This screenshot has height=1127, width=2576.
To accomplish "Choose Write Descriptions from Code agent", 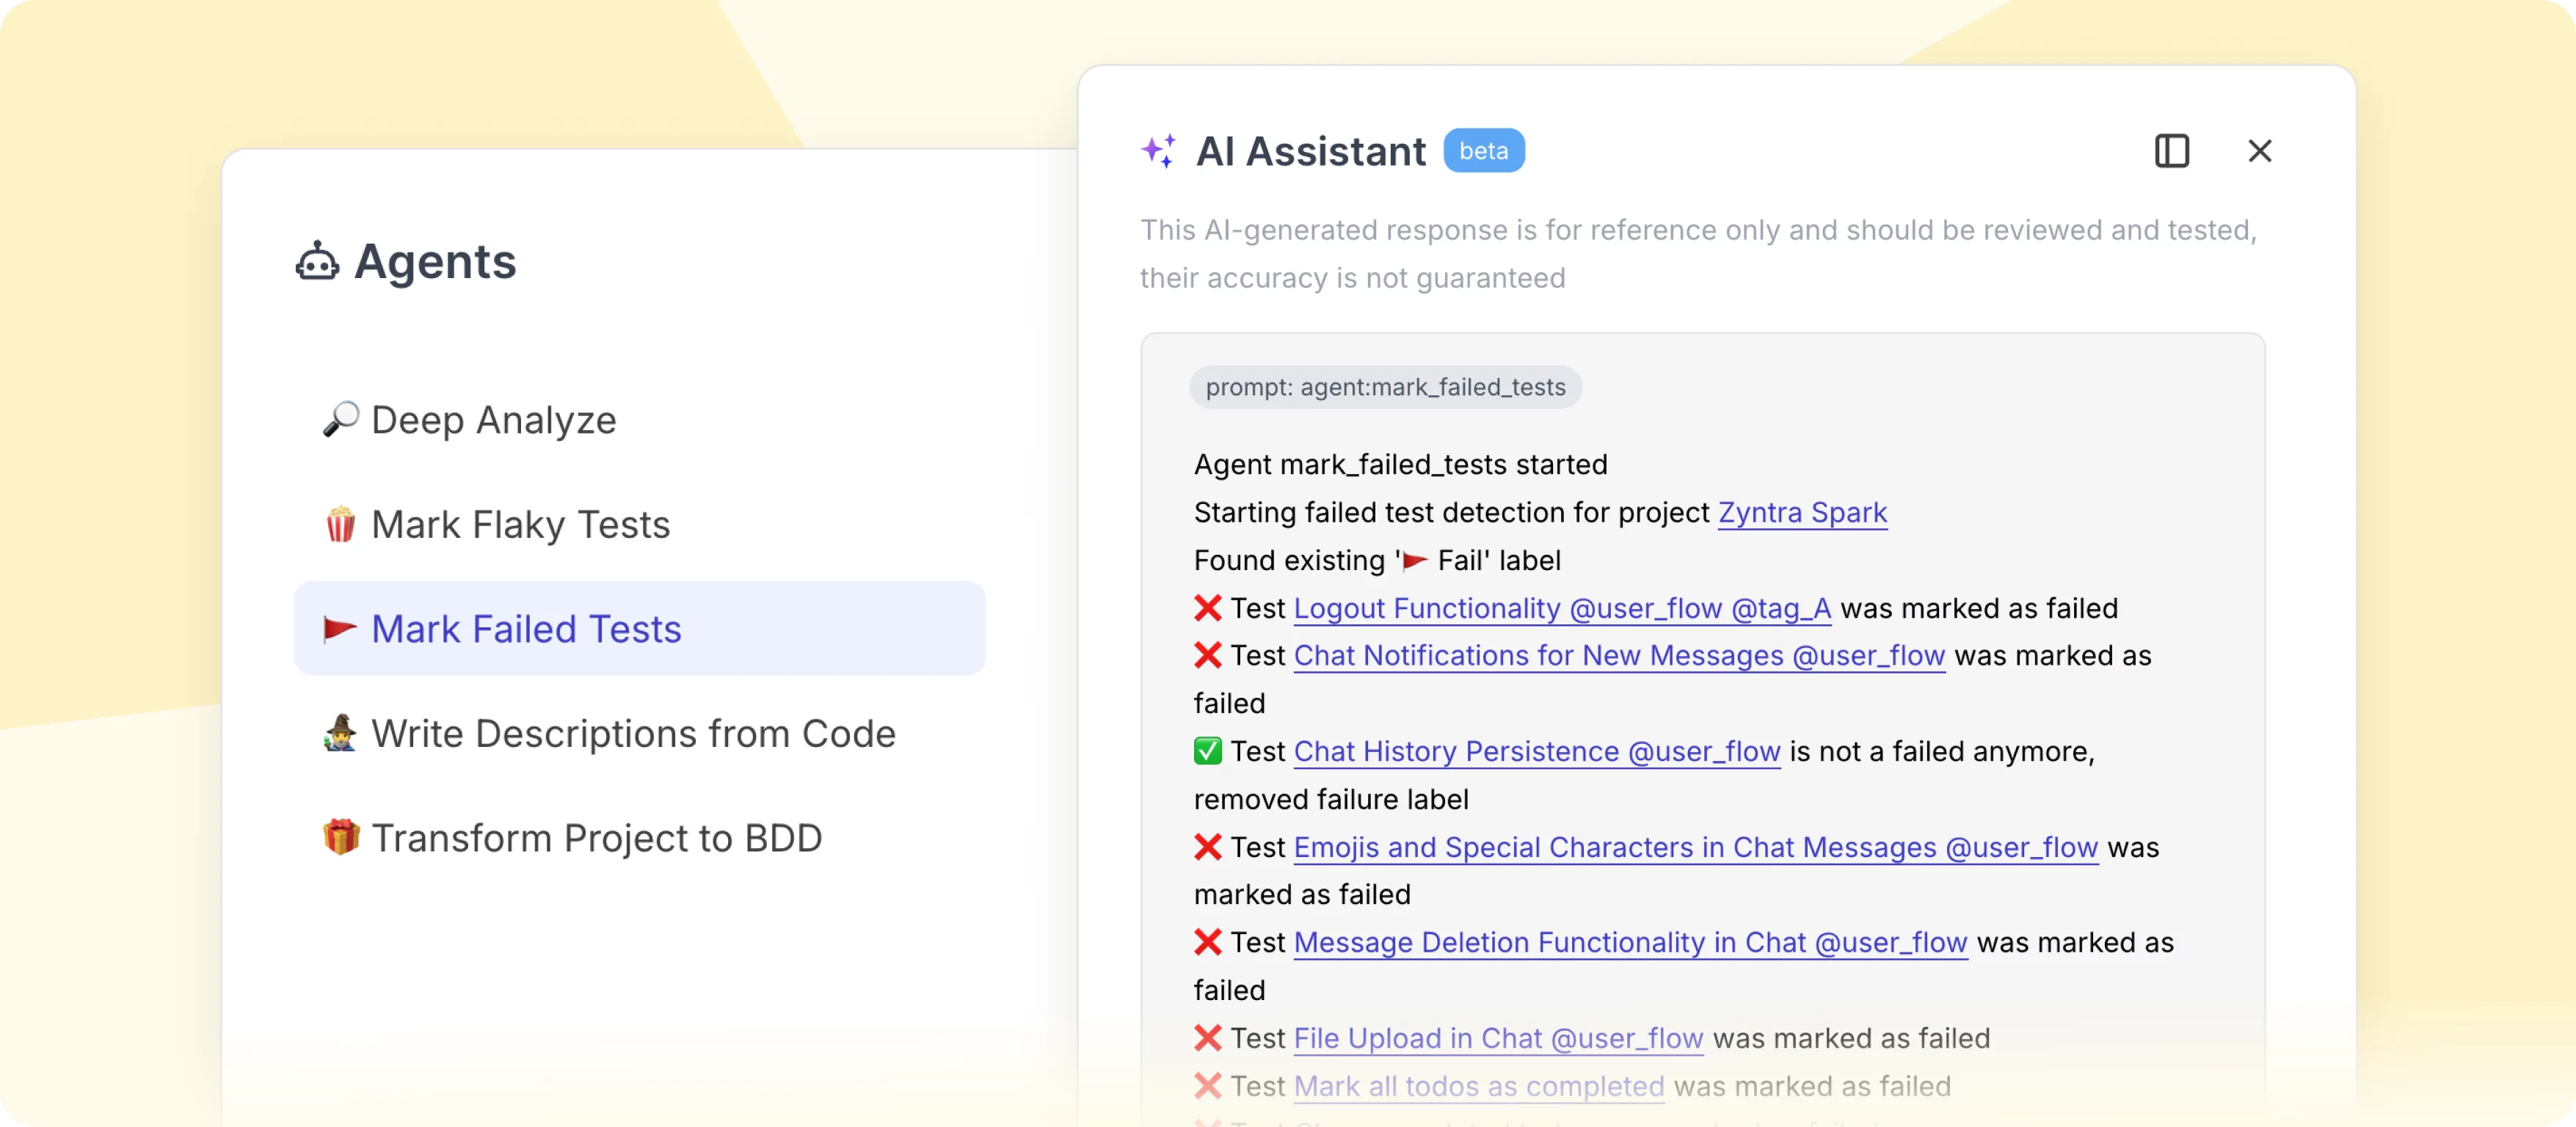I will click(633, 734).
